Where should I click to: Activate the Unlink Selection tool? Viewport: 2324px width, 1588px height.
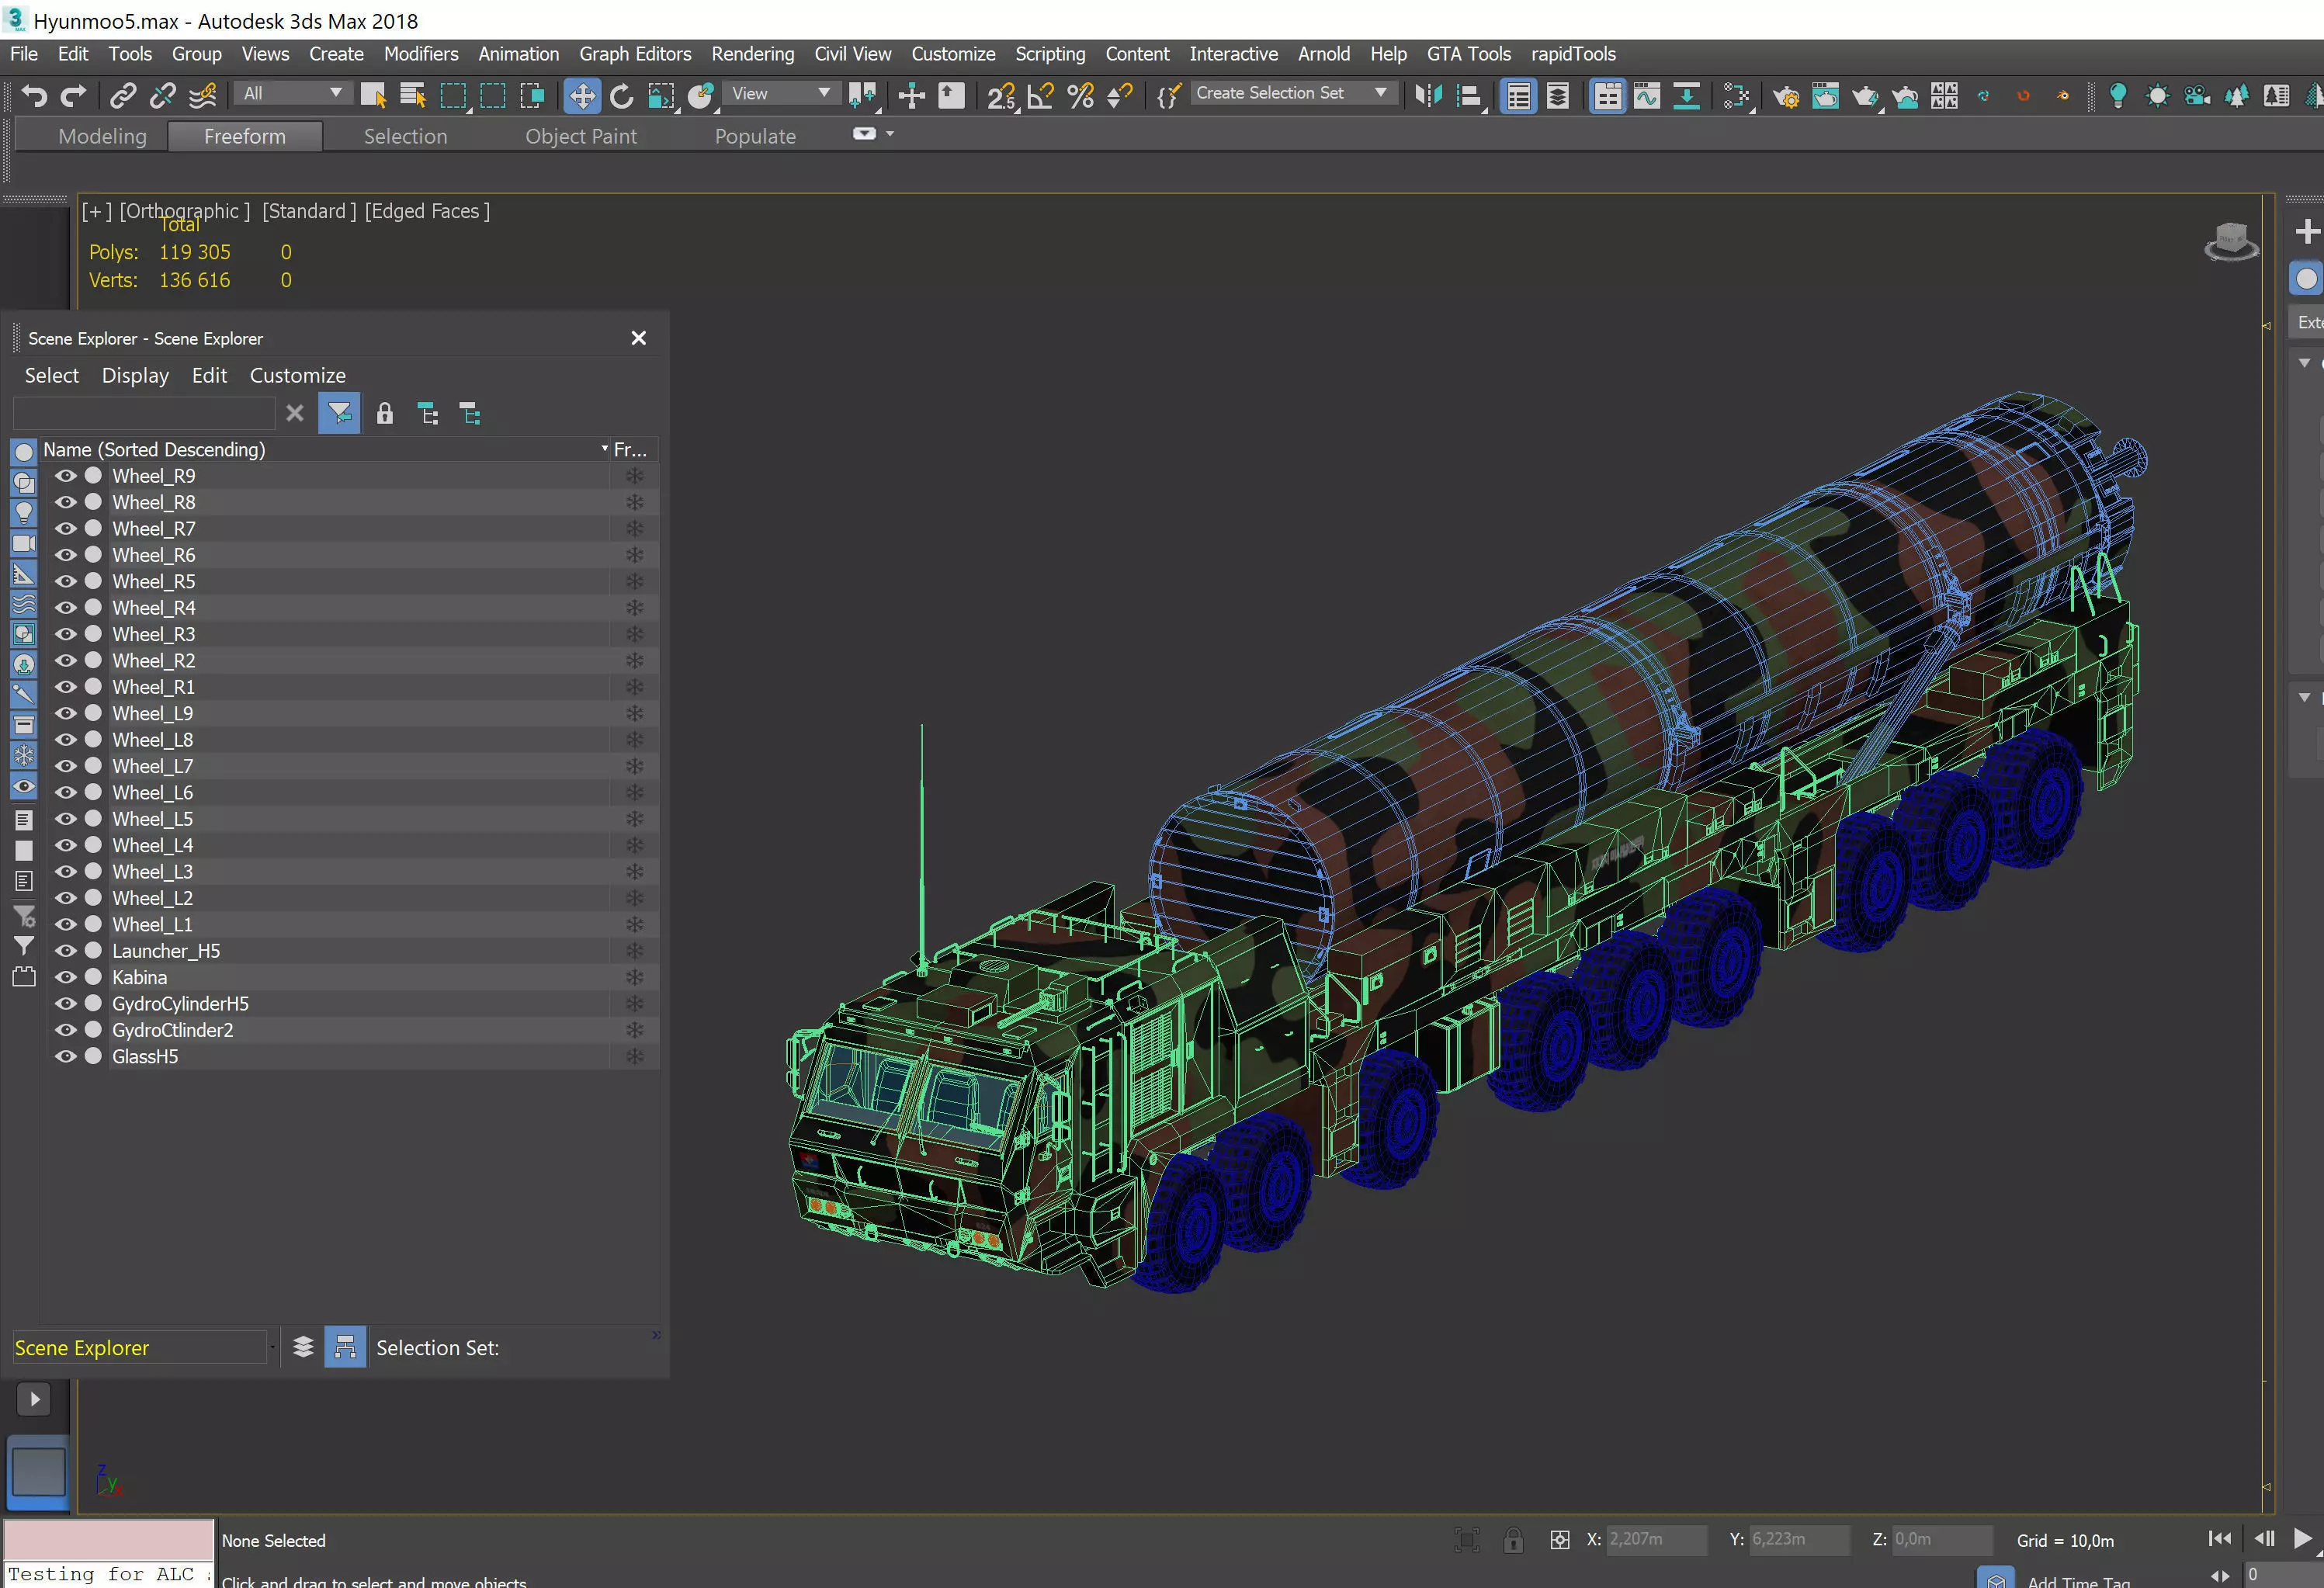click(x=162, y=96)
